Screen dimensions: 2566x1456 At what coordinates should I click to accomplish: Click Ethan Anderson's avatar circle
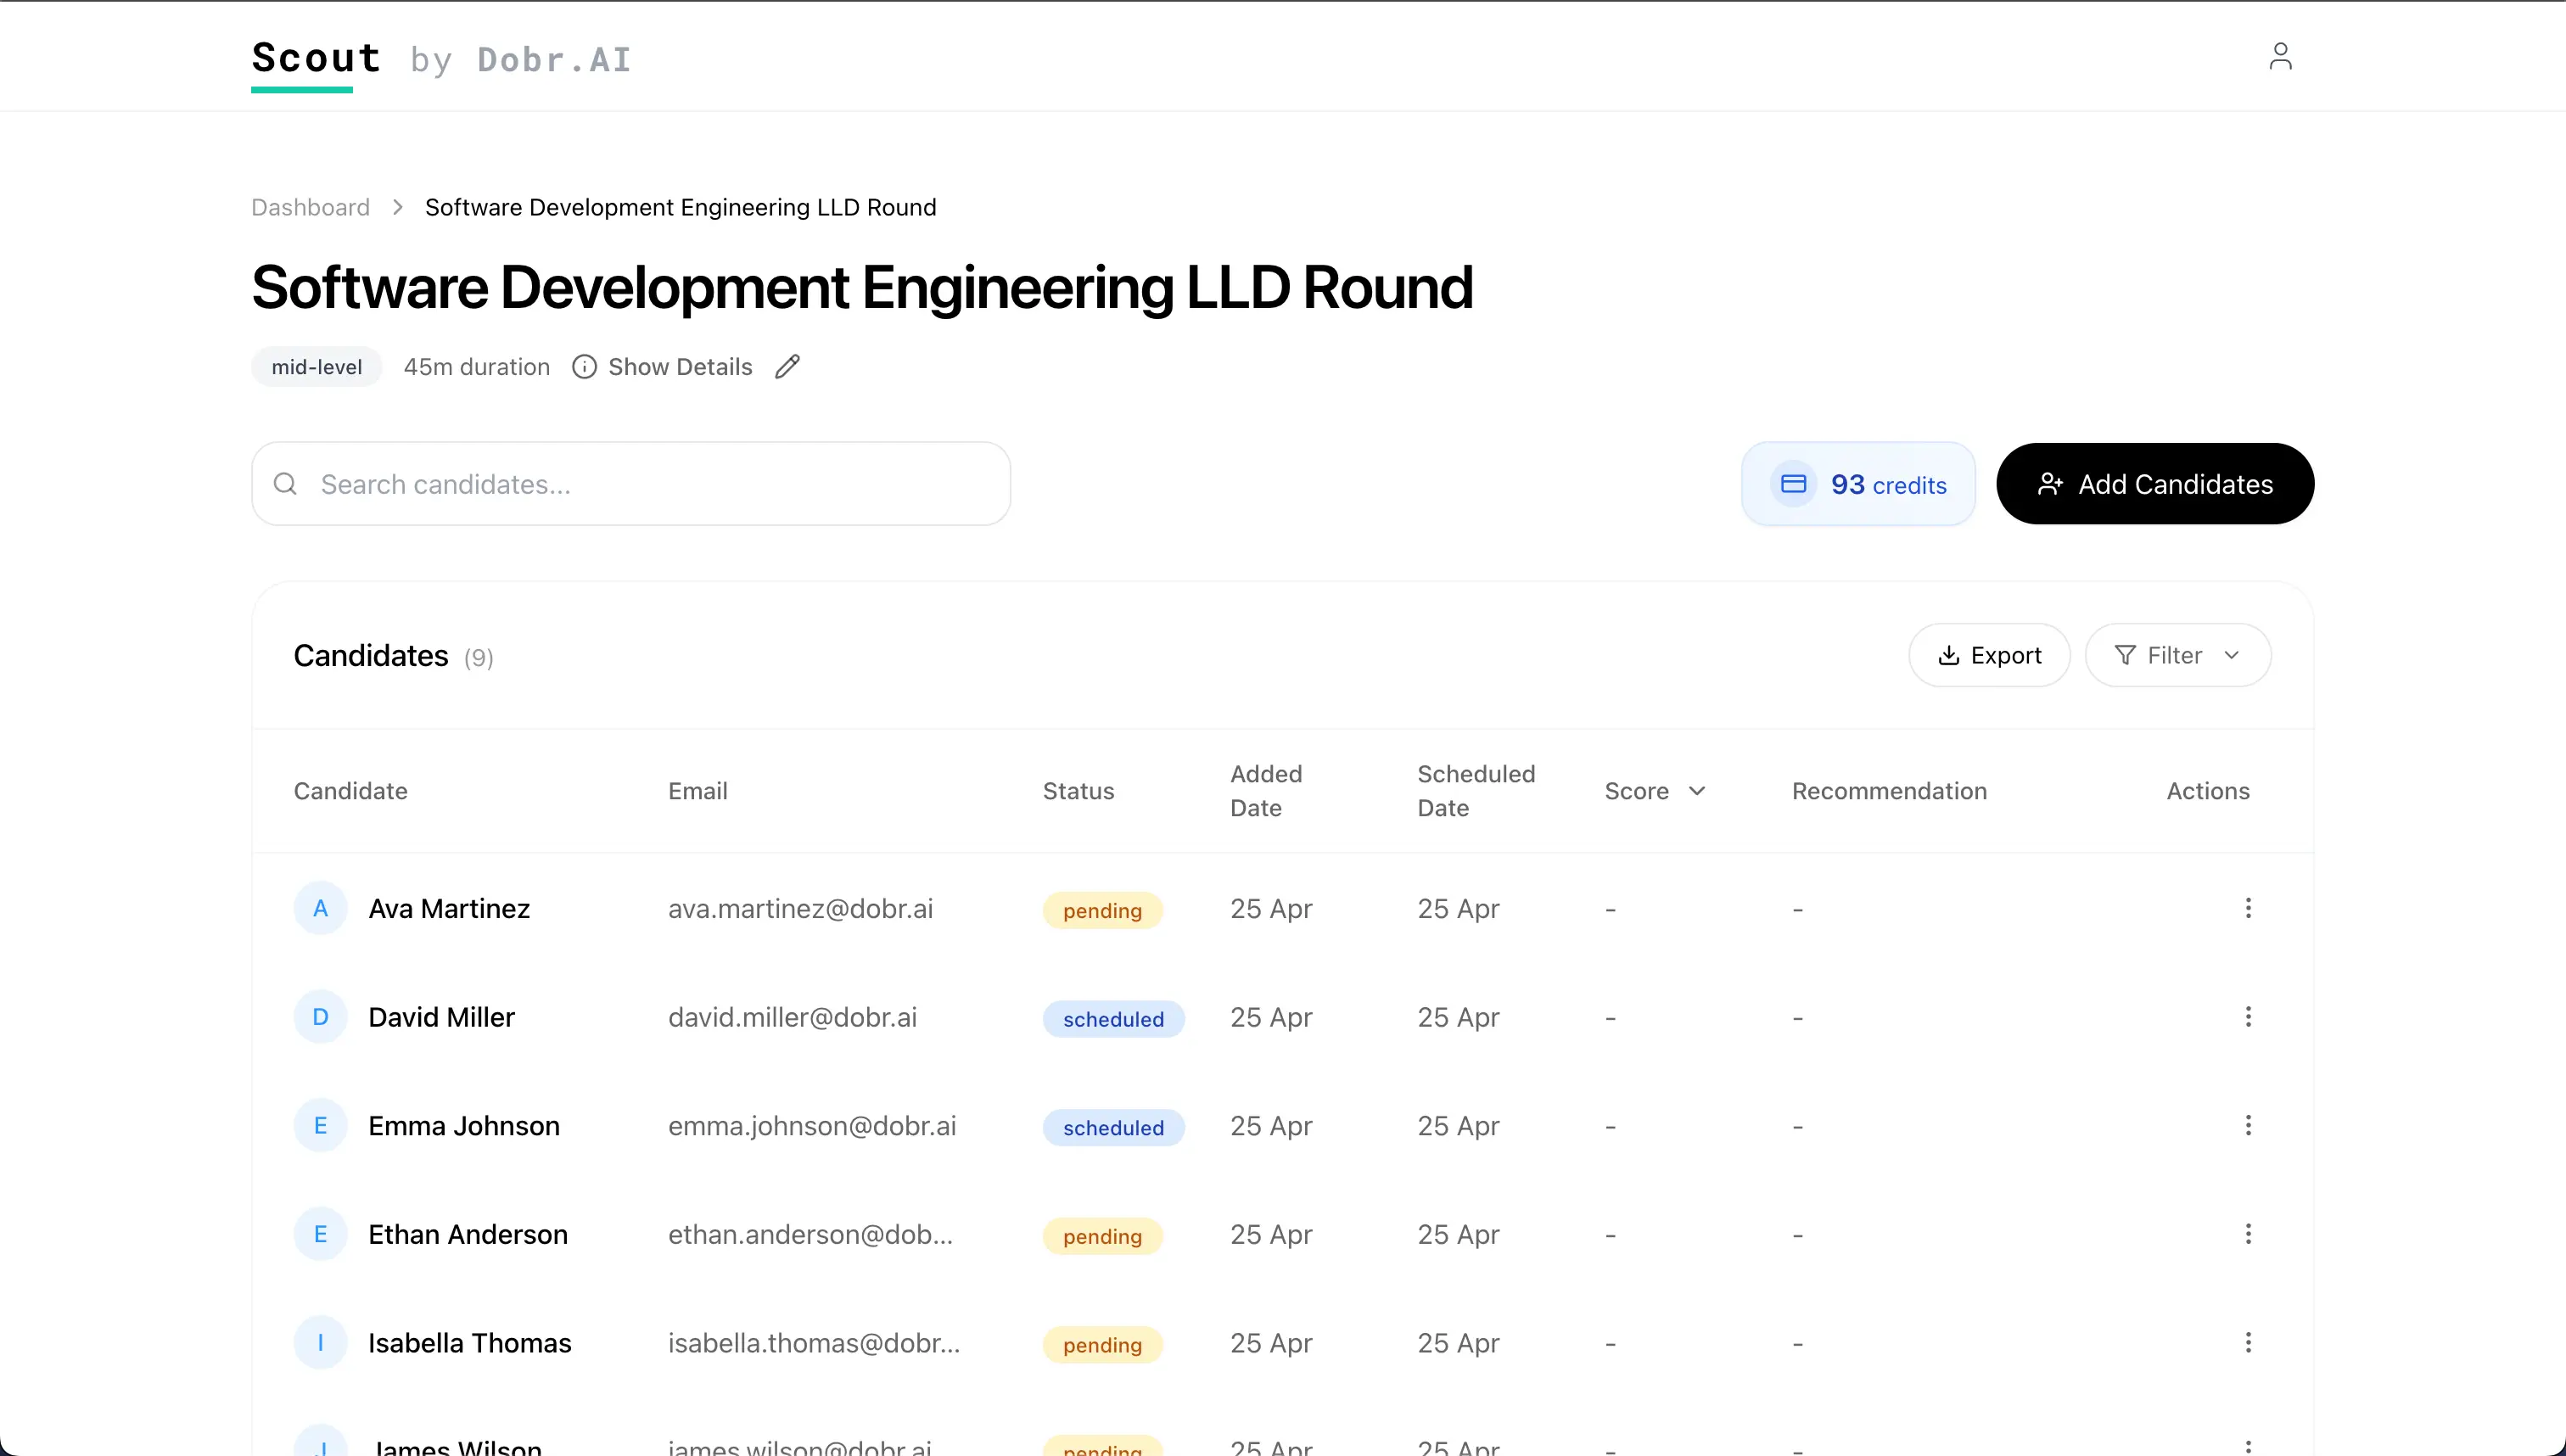[320, 1234]
